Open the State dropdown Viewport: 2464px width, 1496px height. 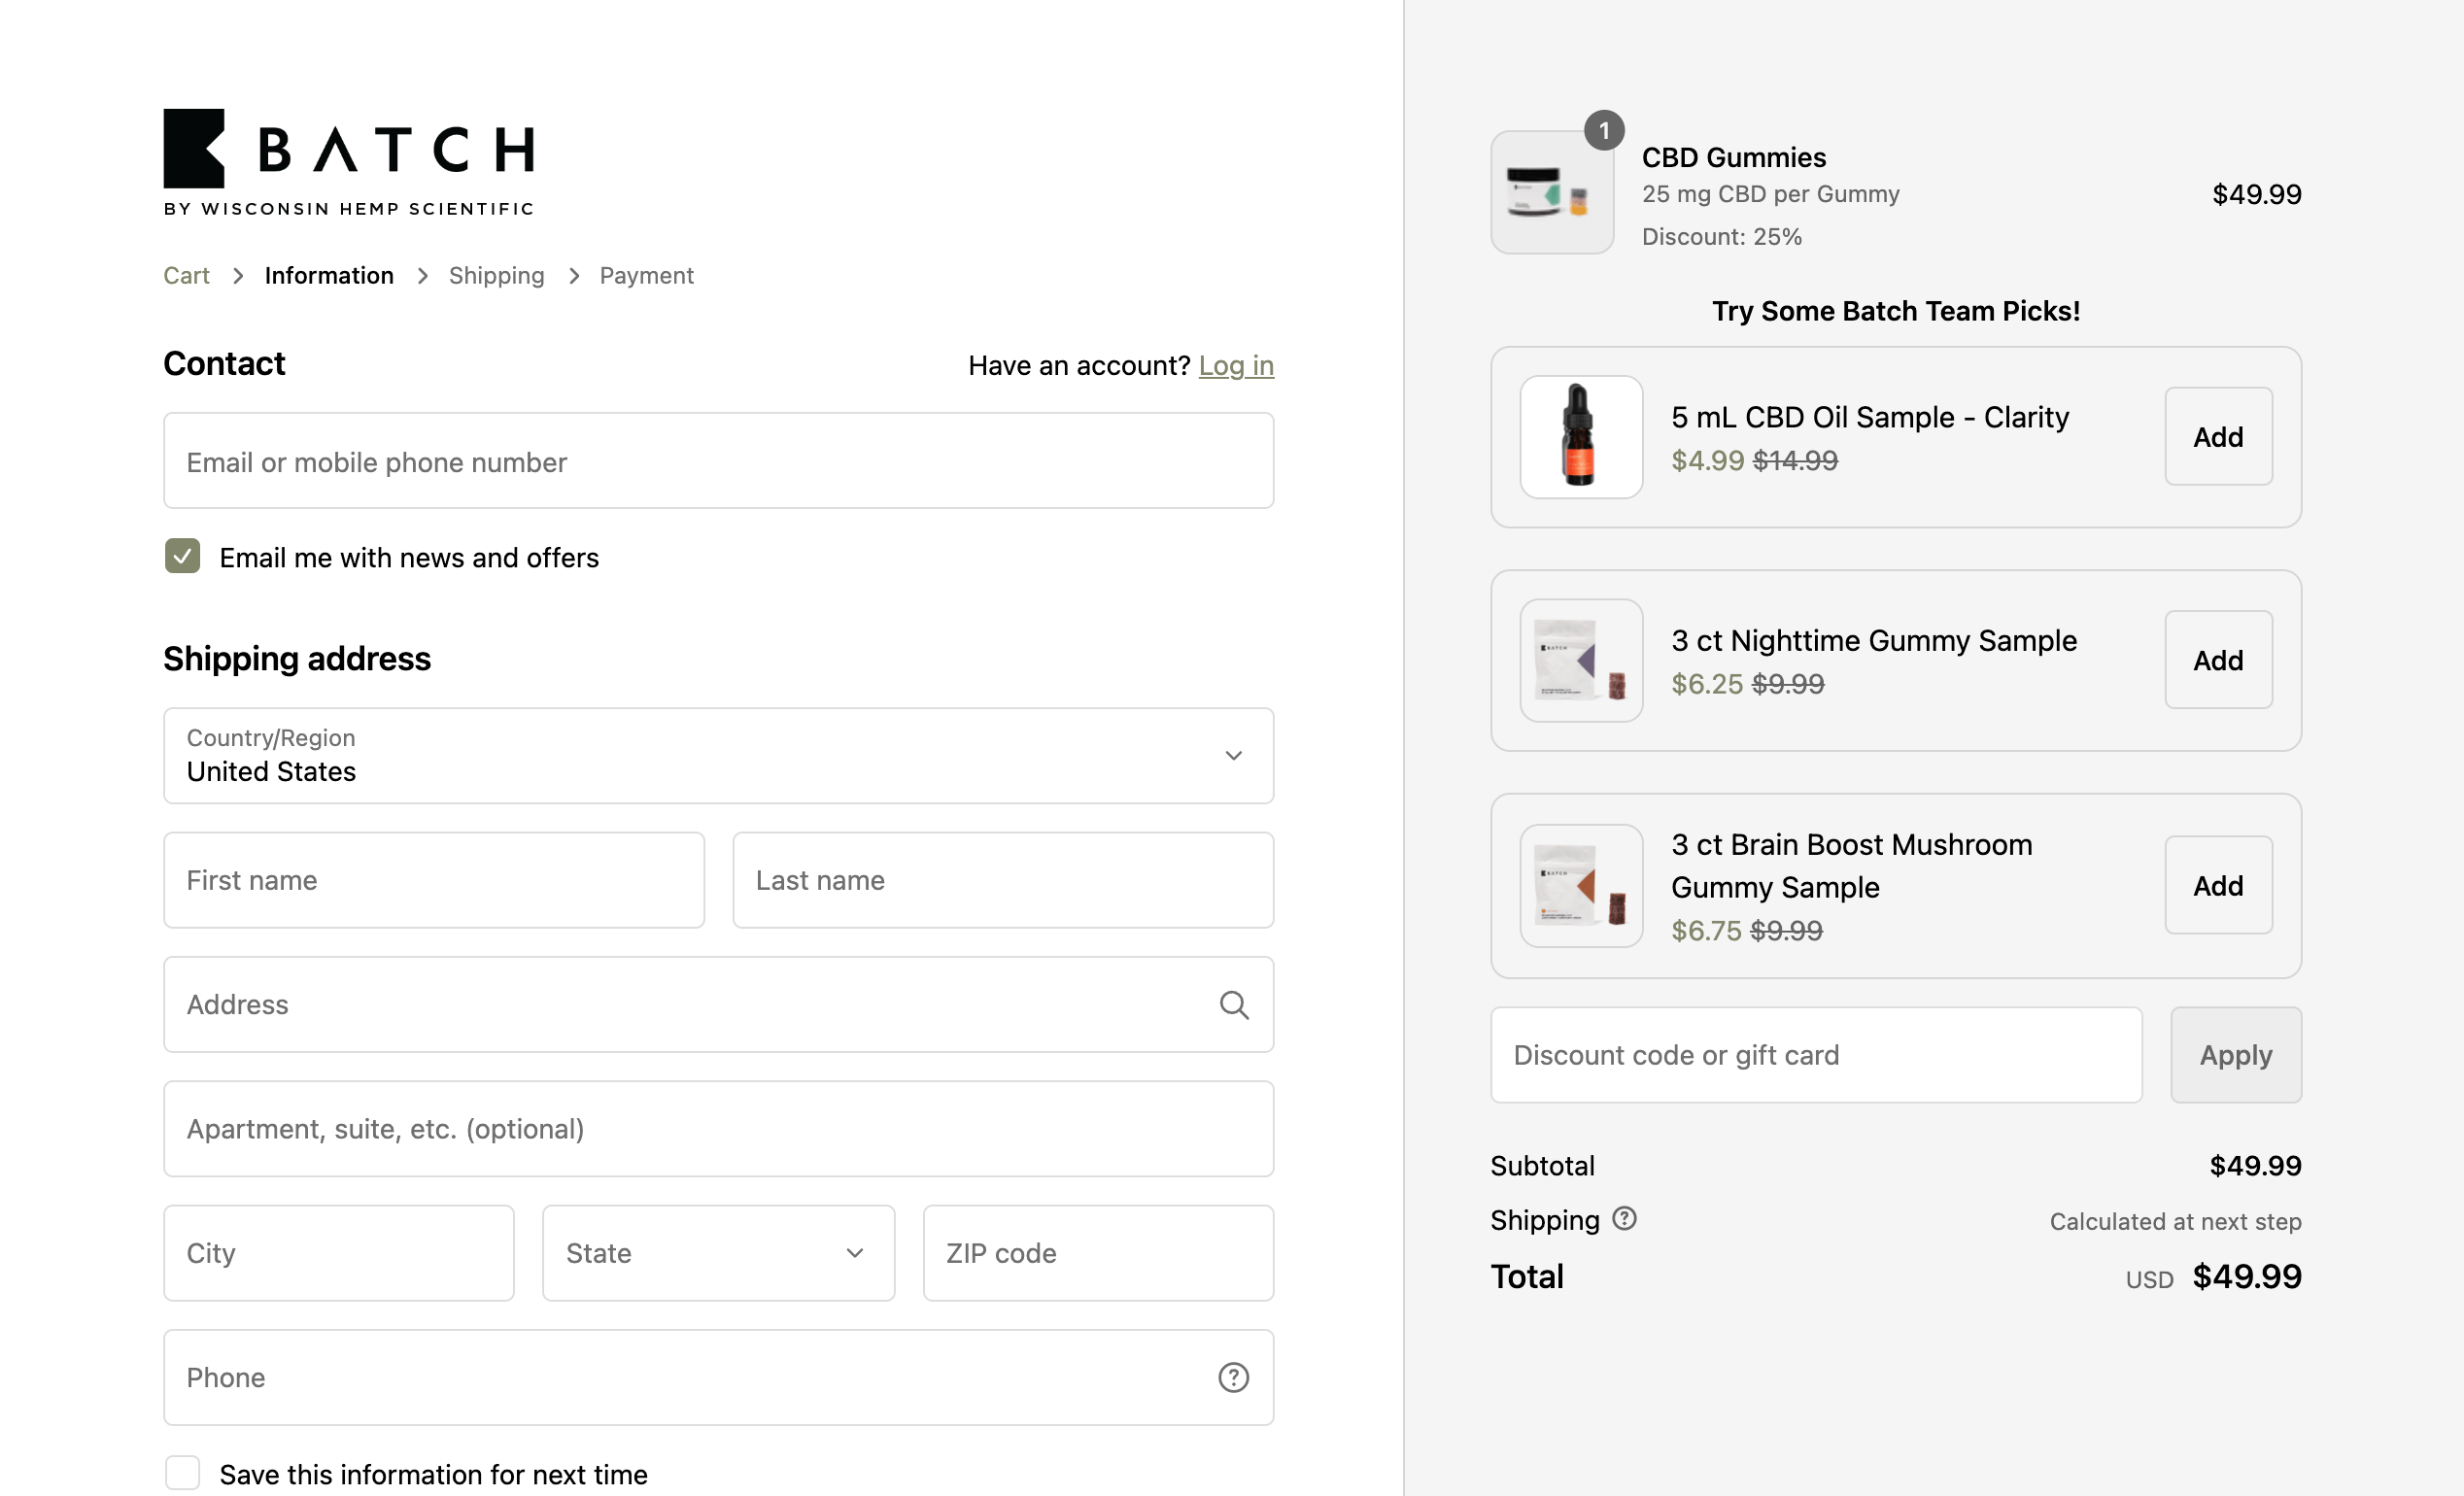click(718, 1253)
